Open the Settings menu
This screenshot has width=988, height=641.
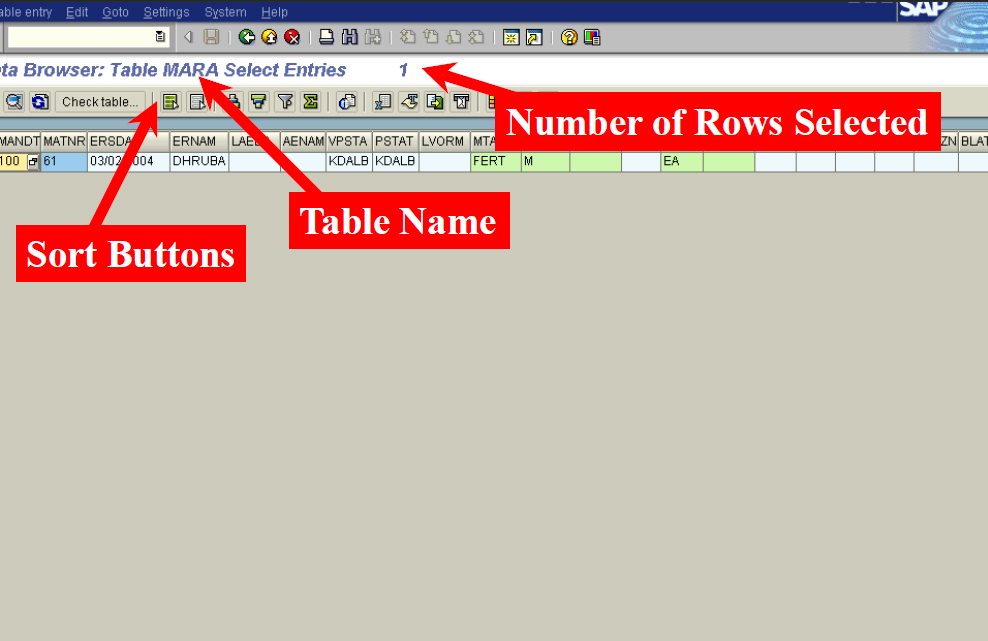click(166, 12)
